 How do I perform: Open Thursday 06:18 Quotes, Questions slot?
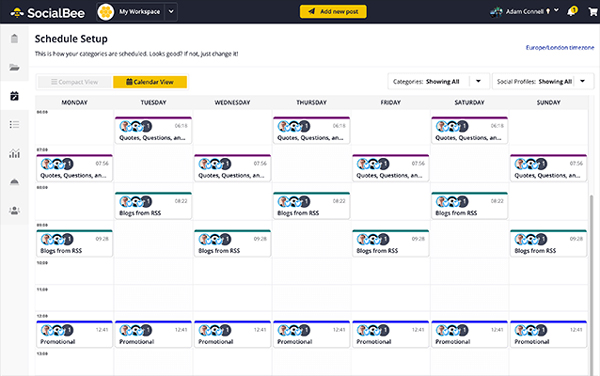tap(311, 130)
